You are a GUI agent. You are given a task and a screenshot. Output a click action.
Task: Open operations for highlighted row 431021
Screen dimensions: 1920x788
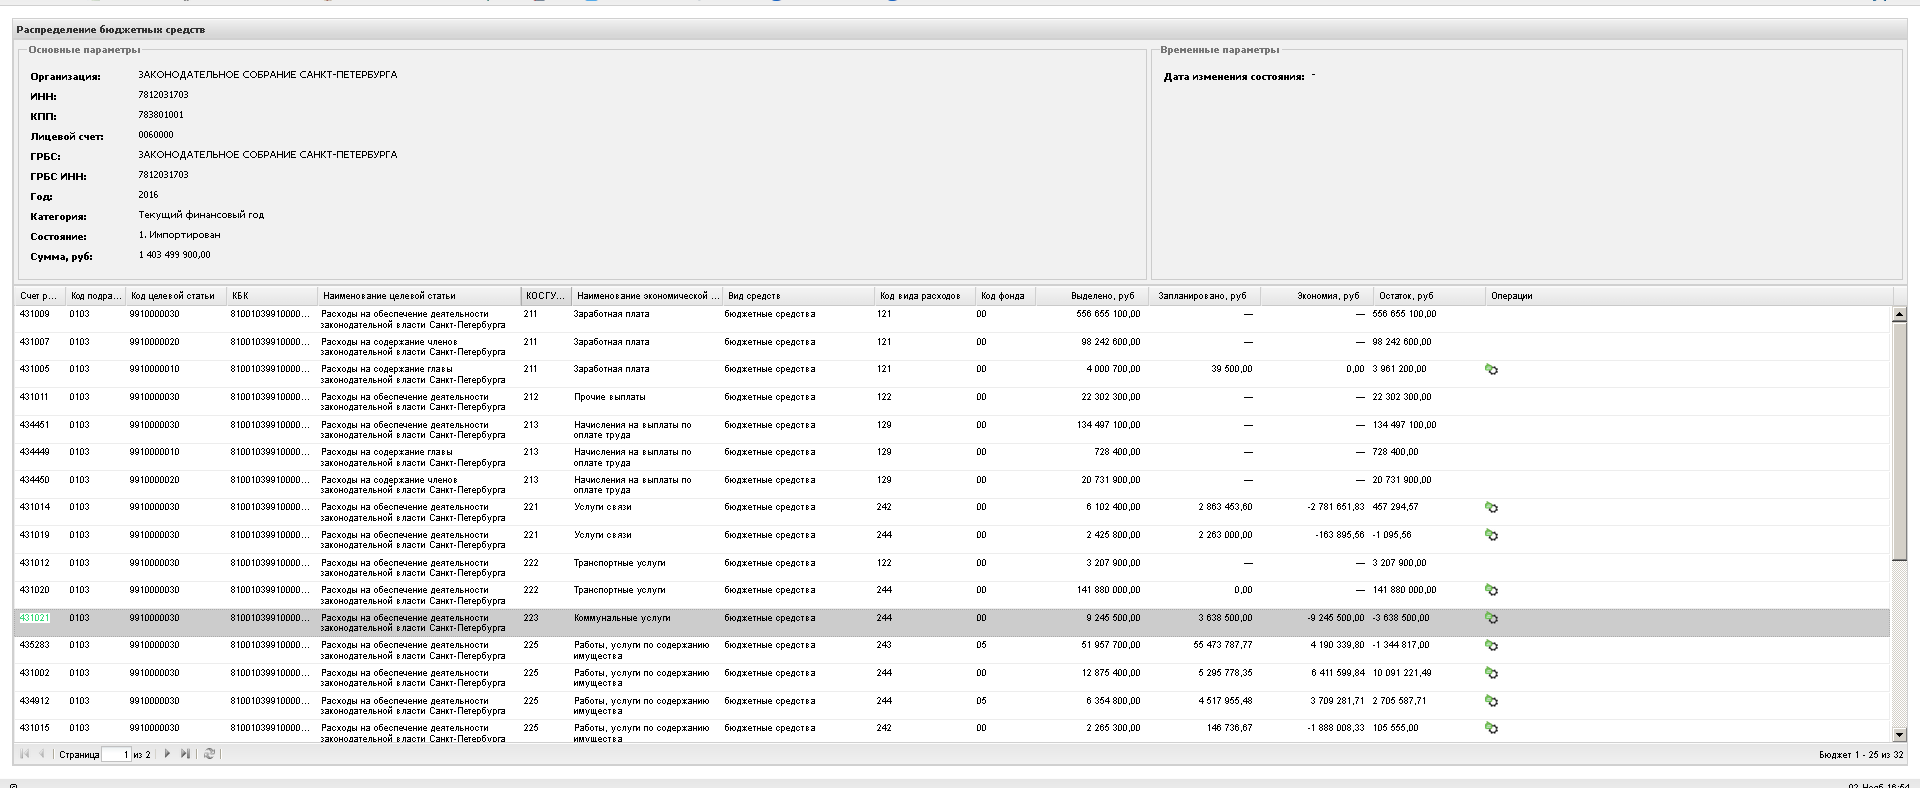(1491, 619)
